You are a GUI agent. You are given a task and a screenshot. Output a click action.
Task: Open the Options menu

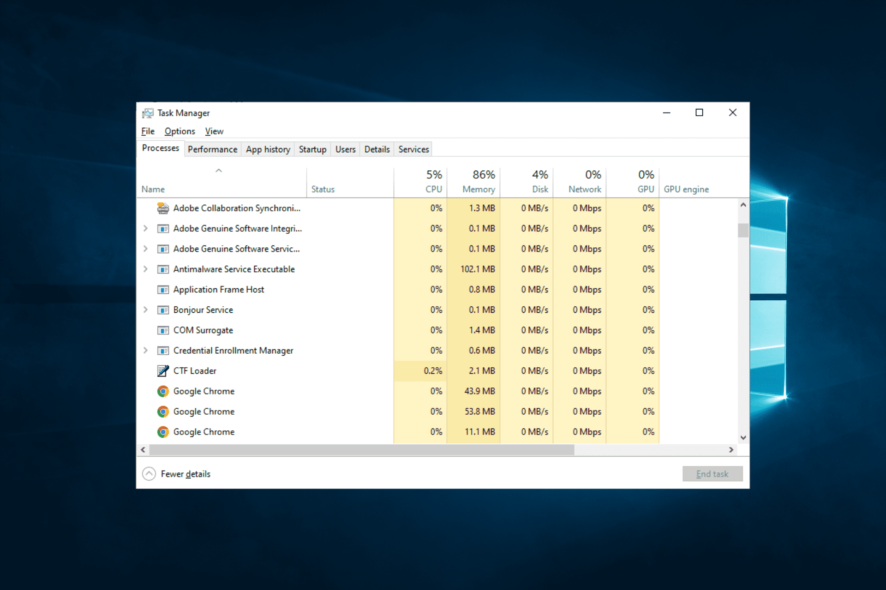coord(179,130)
